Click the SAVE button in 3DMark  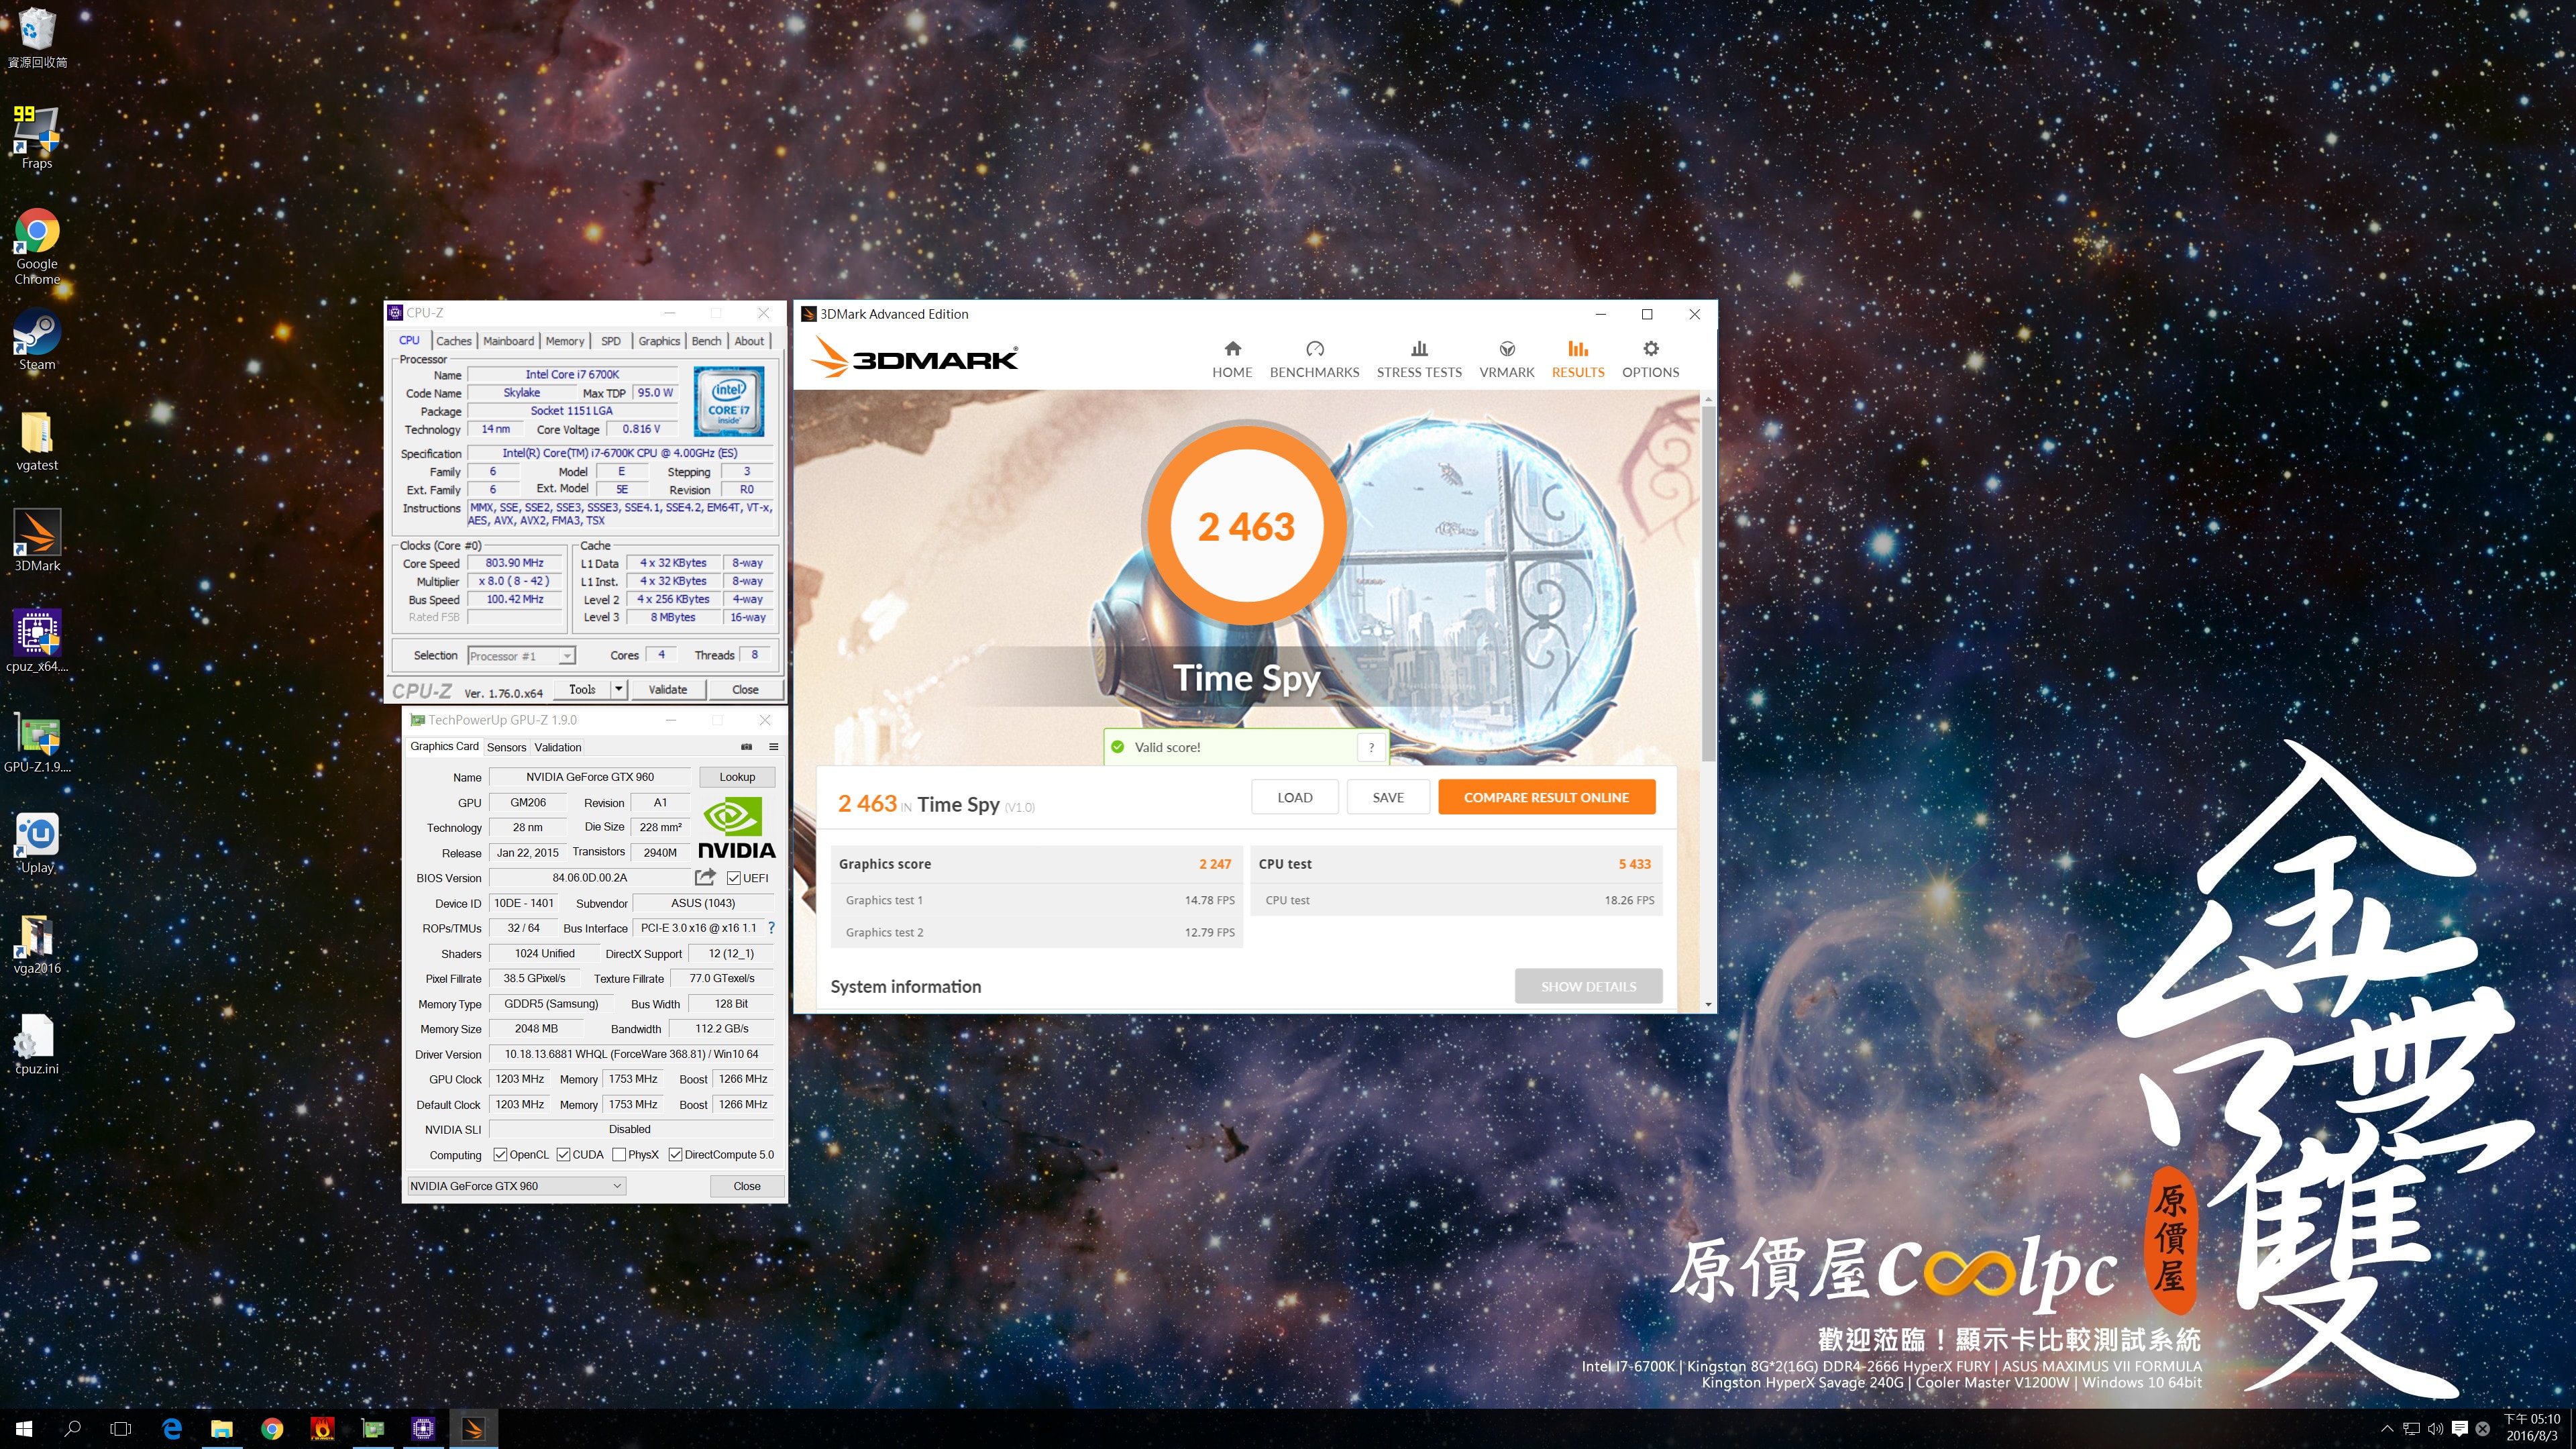click(x=1388, y=797)
